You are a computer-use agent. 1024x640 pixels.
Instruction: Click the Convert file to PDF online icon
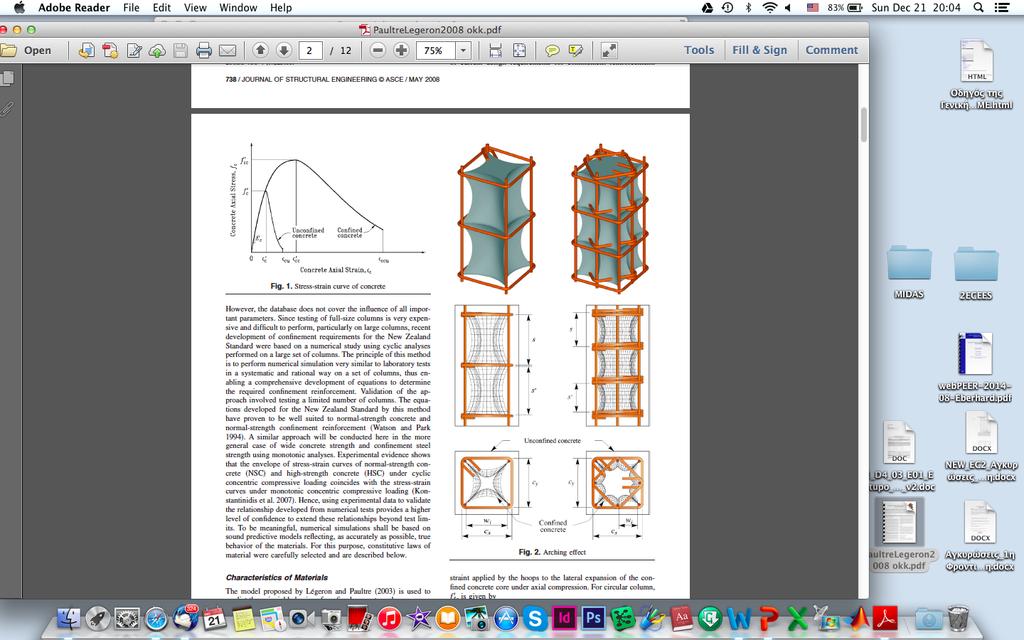[x=86, y=50]
